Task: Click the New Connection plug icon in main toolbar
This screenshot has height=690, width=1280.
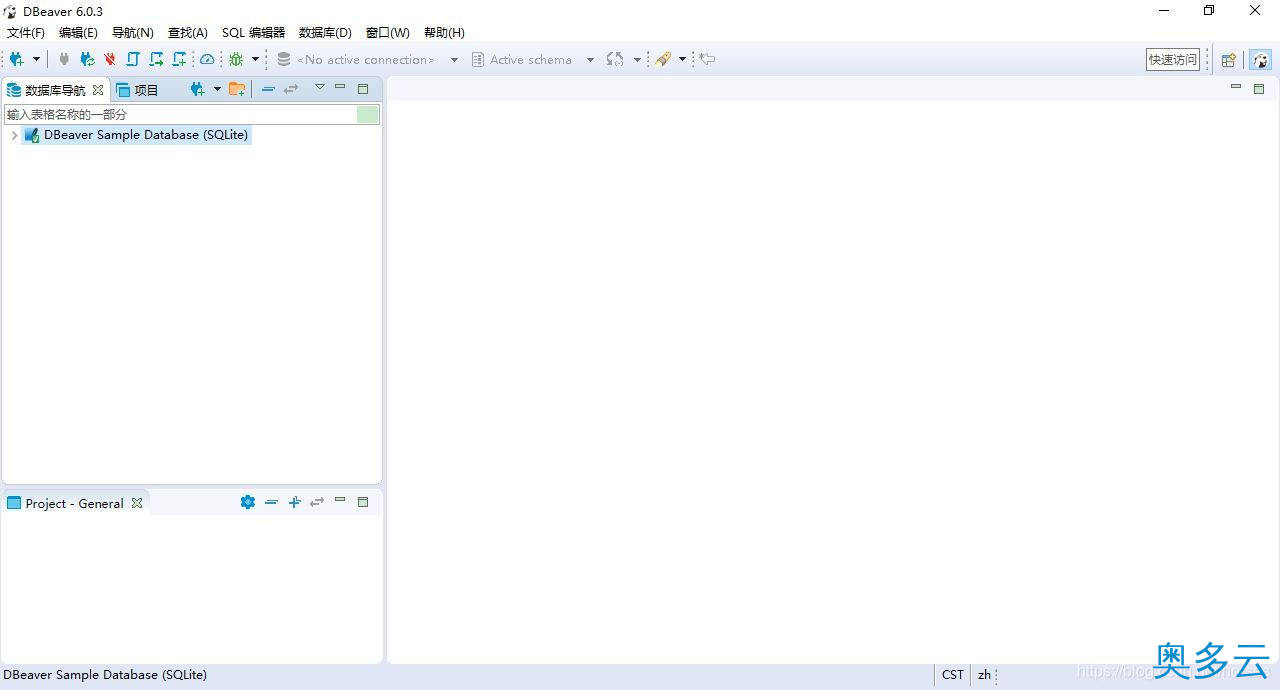Action: coord(17,59)
